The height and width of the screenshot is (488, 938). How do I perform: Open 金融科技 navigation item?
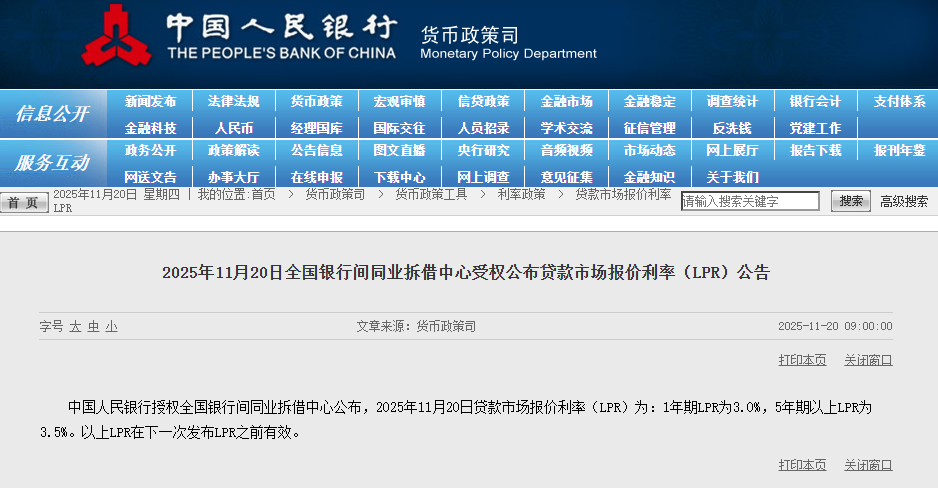(150, 128)
